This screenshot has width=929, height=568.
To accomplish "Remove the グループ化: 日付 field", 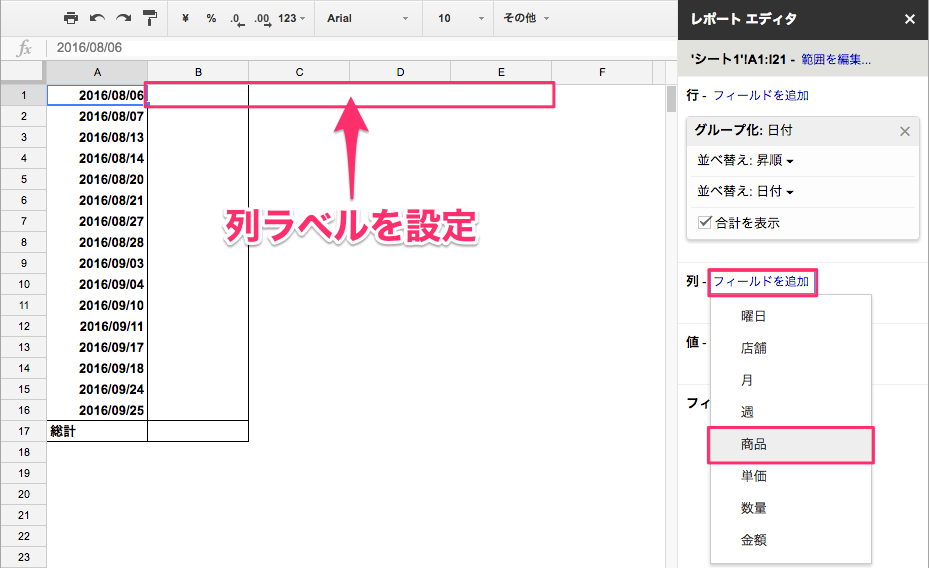I will click(x=905, y=131).
